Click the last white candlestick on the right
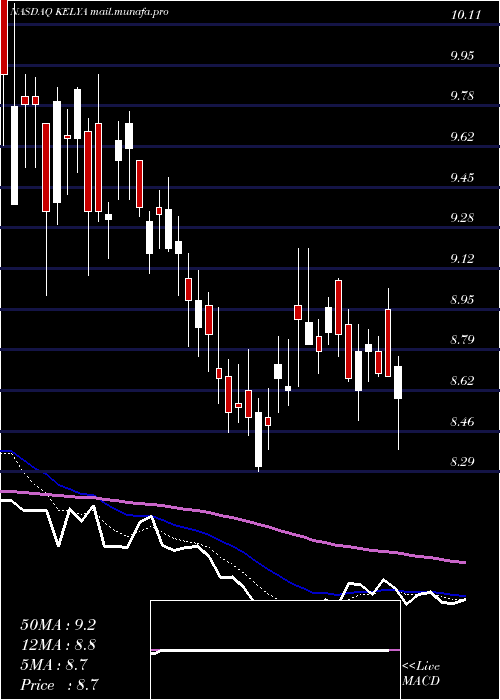This screenshot has height=700, width=500. click(398, 382)
